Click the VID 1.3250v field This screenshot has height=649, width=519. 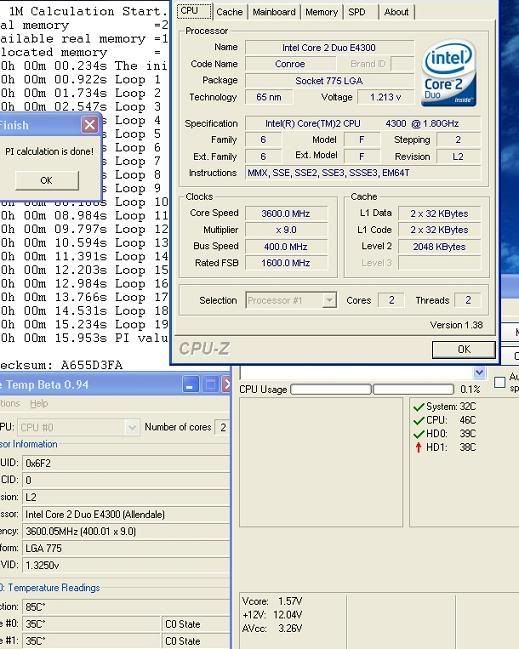[126, 565]
